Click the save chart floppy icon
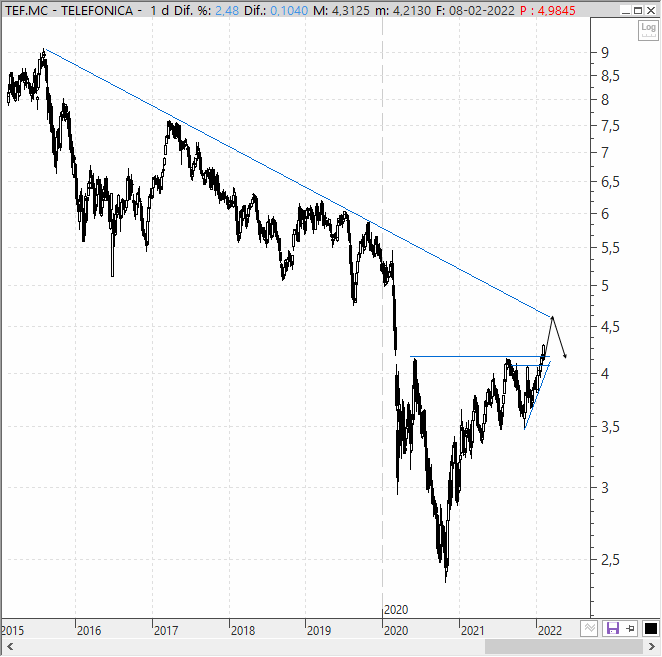 click(612, 628)
